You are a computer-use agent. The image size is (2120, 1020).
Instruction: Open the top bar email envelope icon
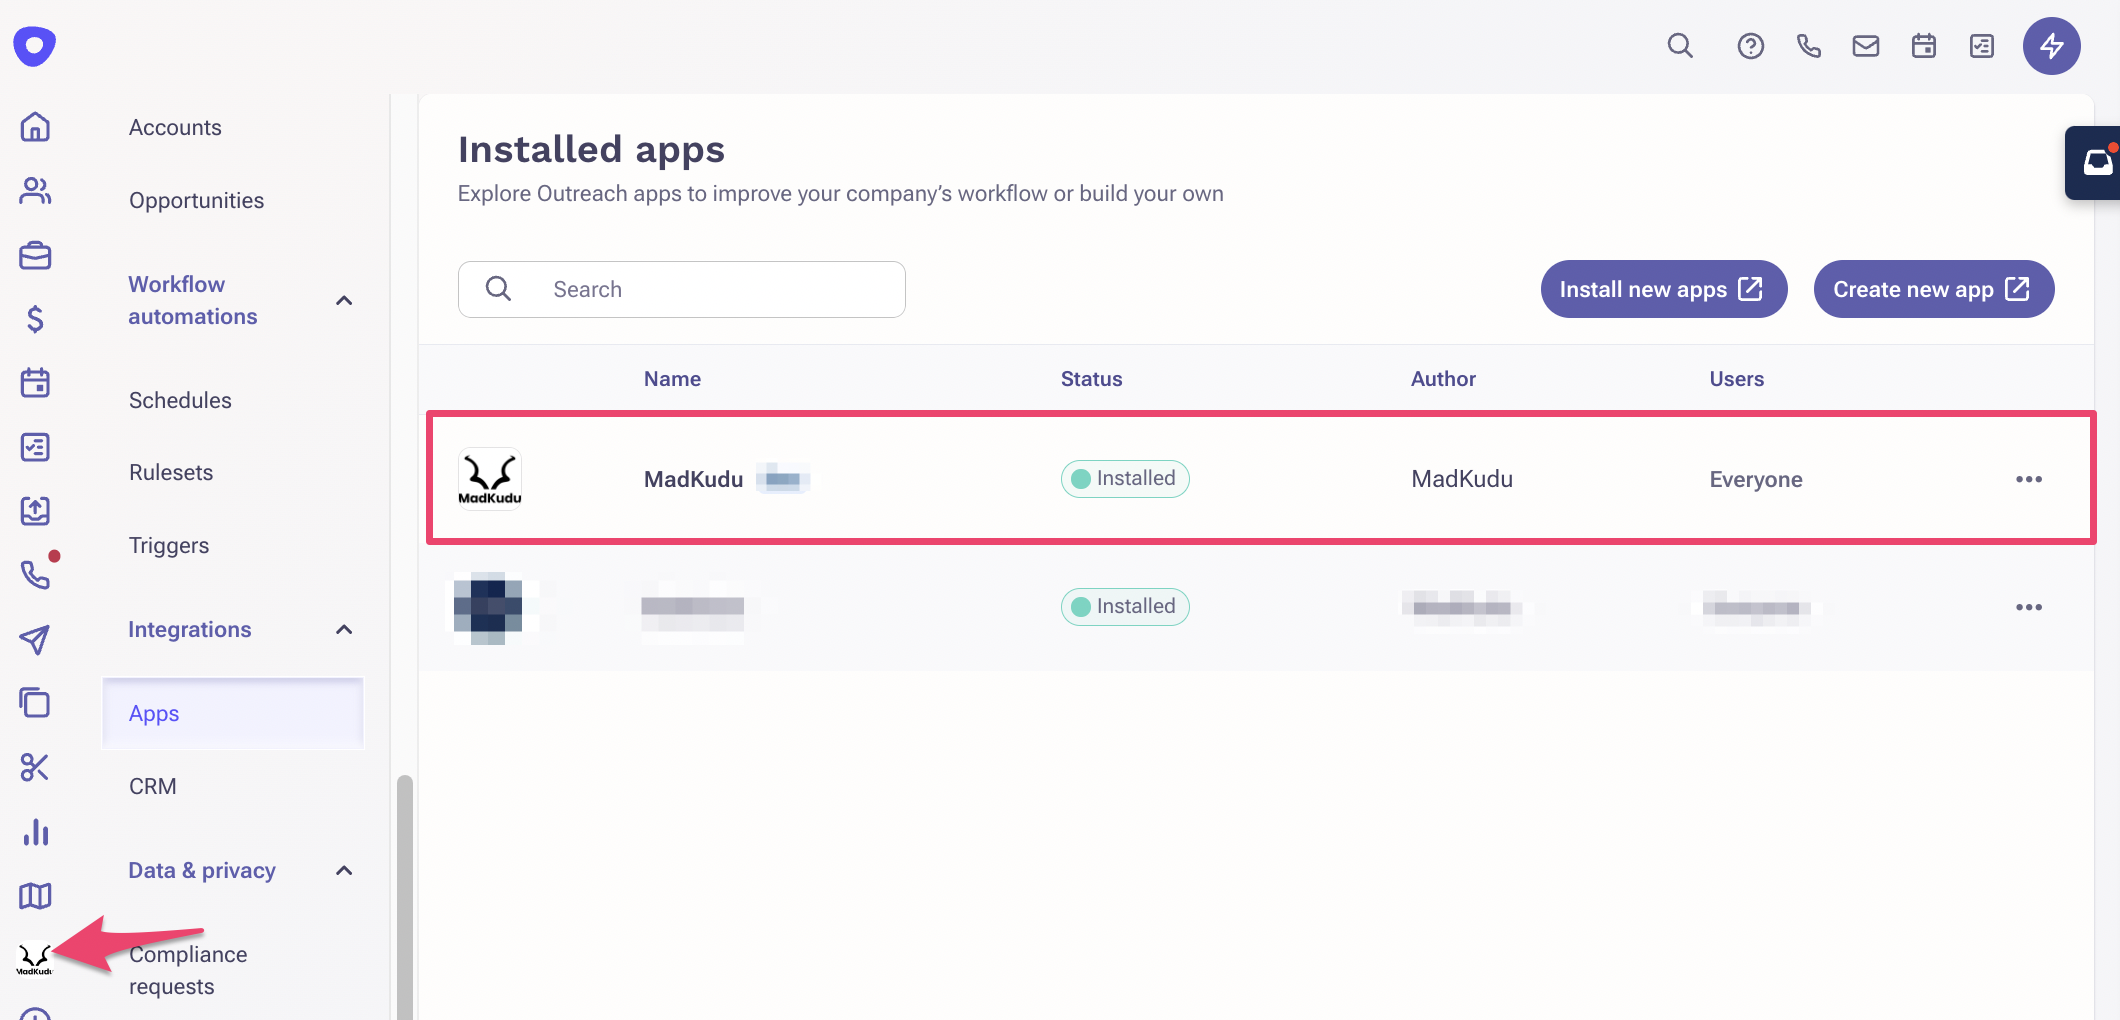[1866, 46]
